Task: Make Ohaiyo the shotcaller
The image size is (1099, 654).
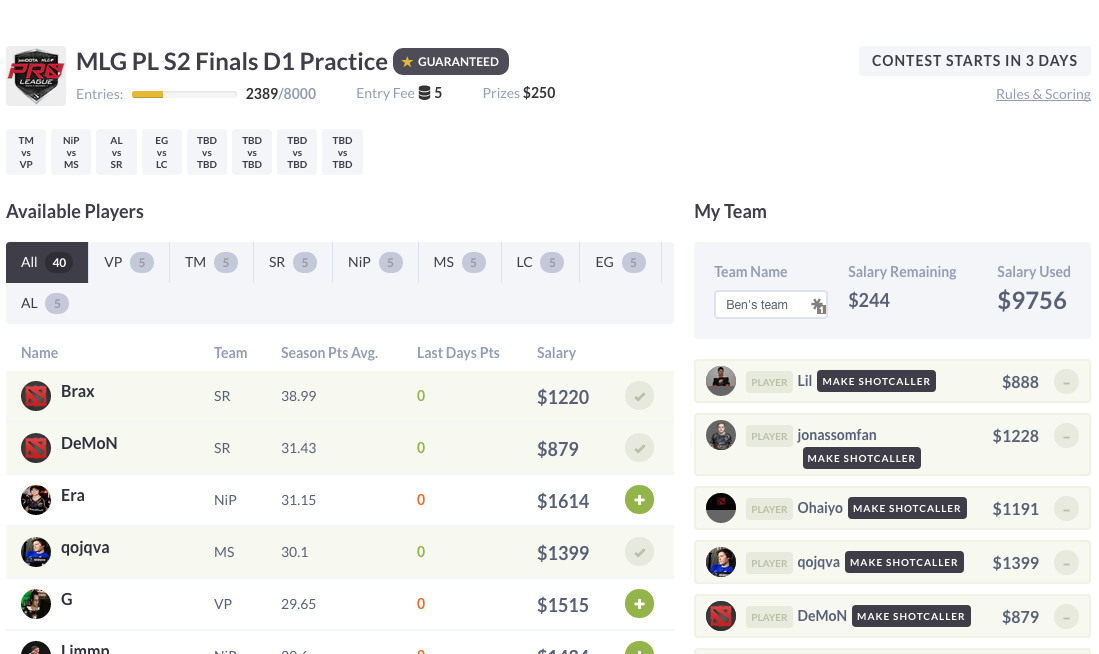Action: point(907,508)
